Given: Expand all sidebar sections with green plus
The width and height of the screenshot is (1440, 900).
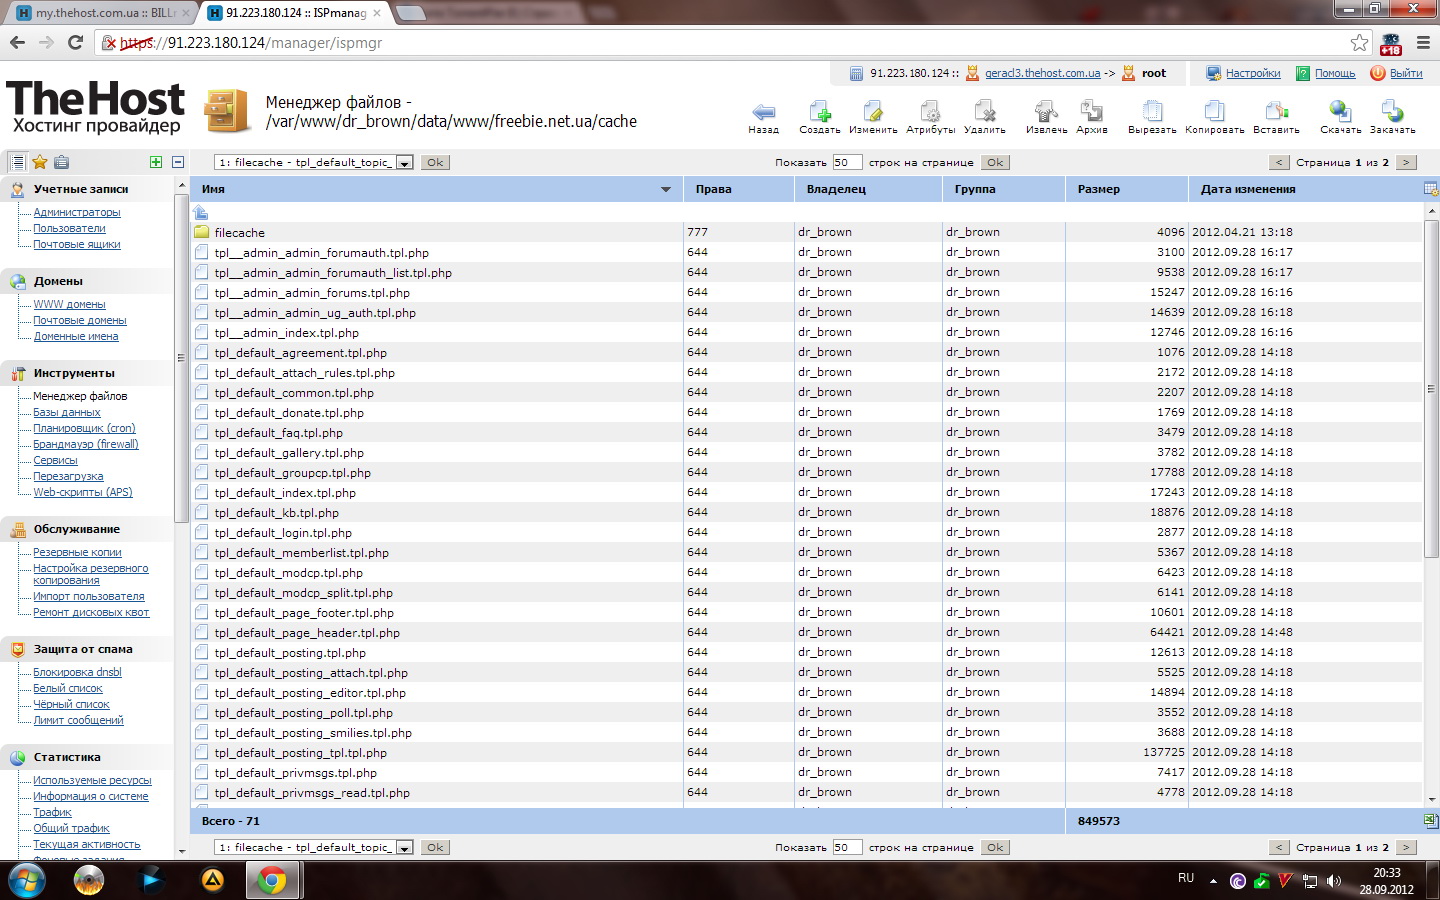Looking at the screenshot, I should click(x=156, y=162).
